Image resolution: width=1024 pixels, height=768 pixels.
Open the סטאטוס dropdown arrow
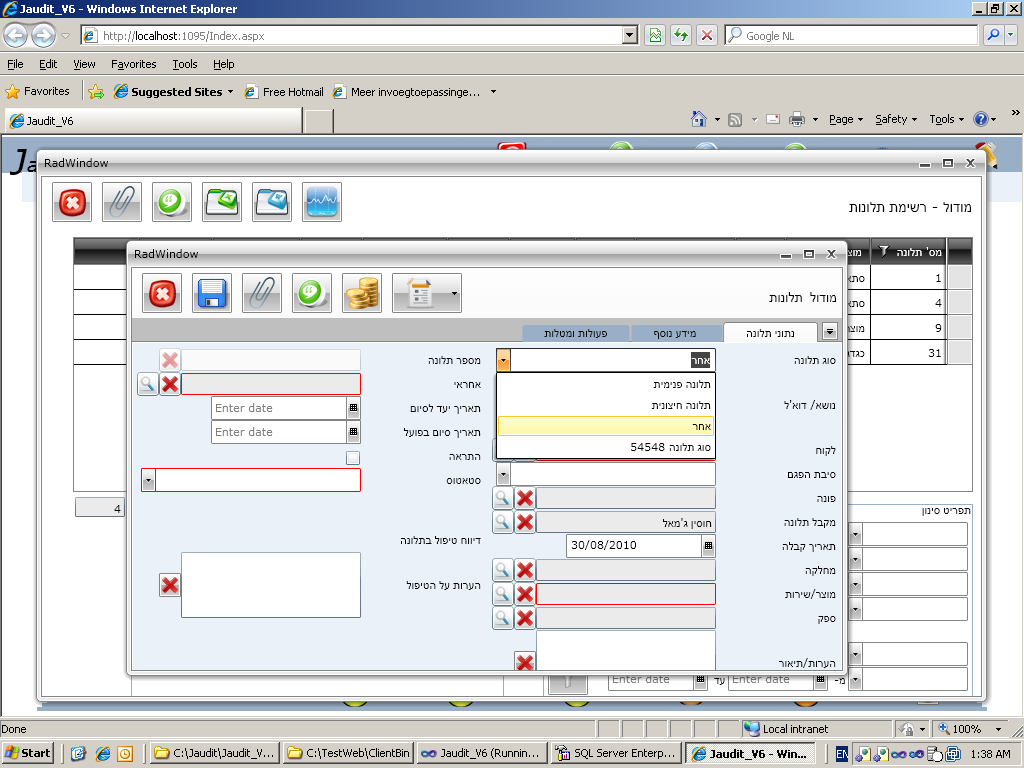pos(148,481)
